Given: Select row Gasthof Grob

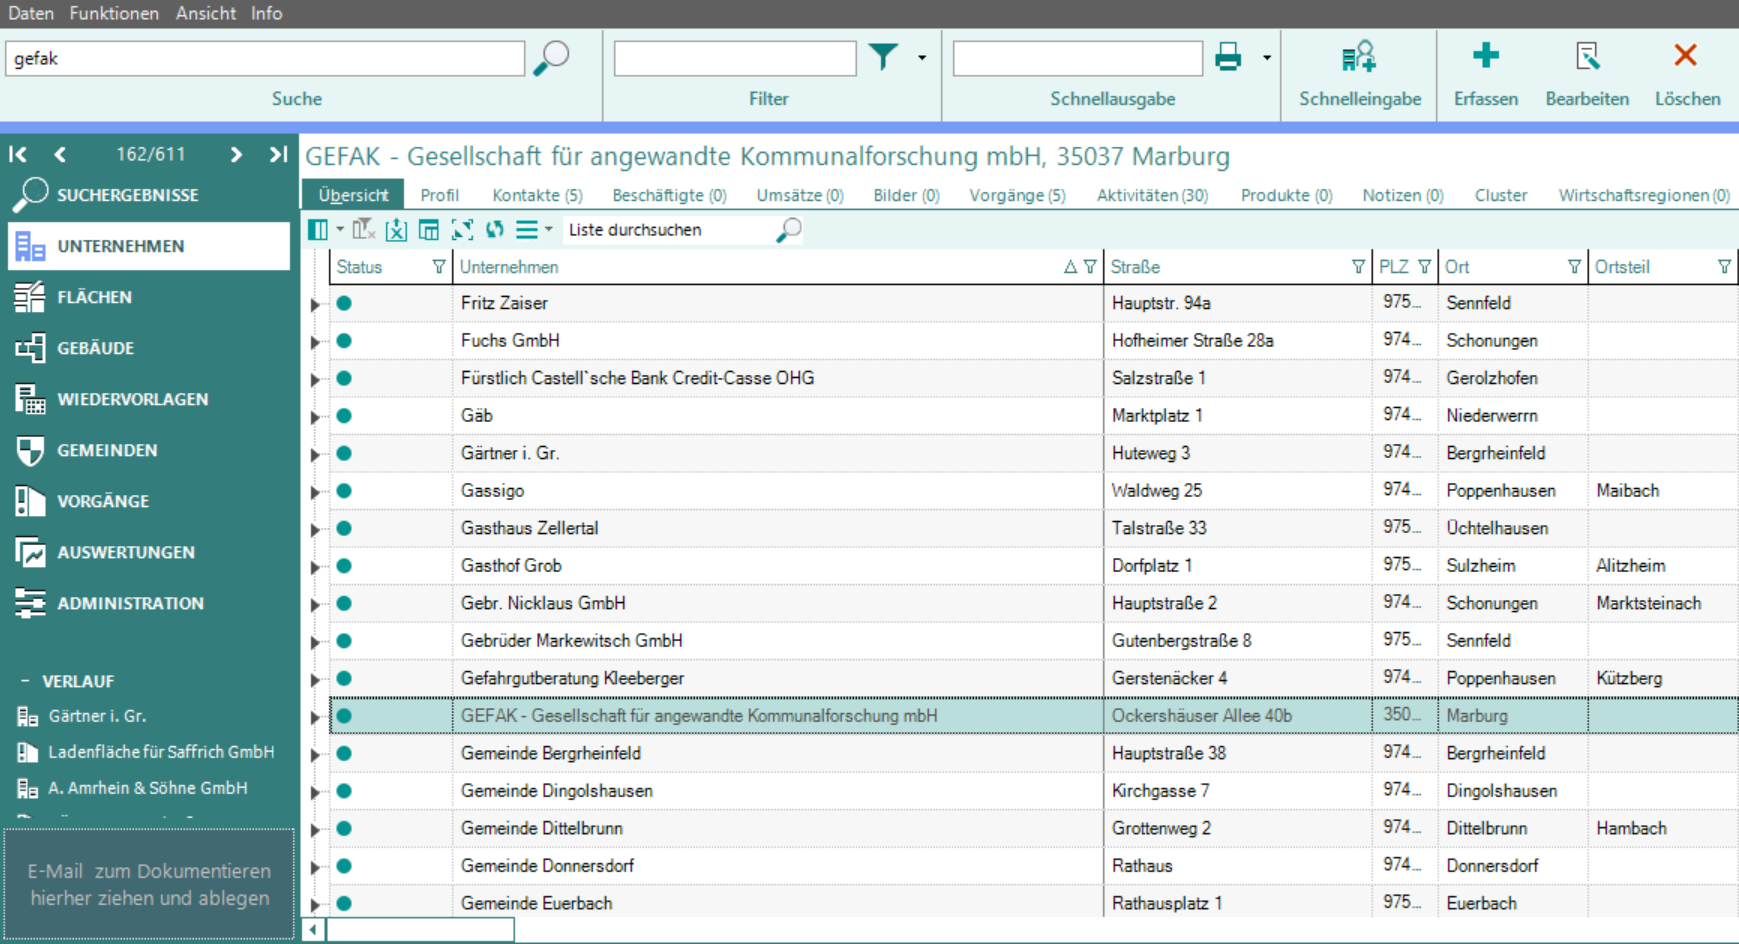Looking at the screenshot, I should [1034, 566].
